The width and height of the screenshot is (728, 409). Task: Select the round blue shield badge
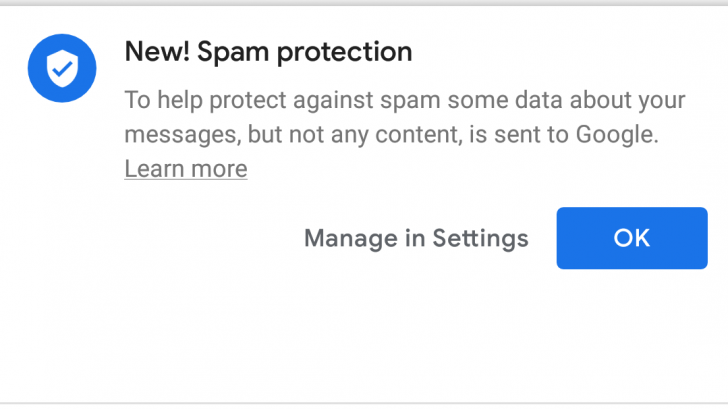click(x=62, y=69)
